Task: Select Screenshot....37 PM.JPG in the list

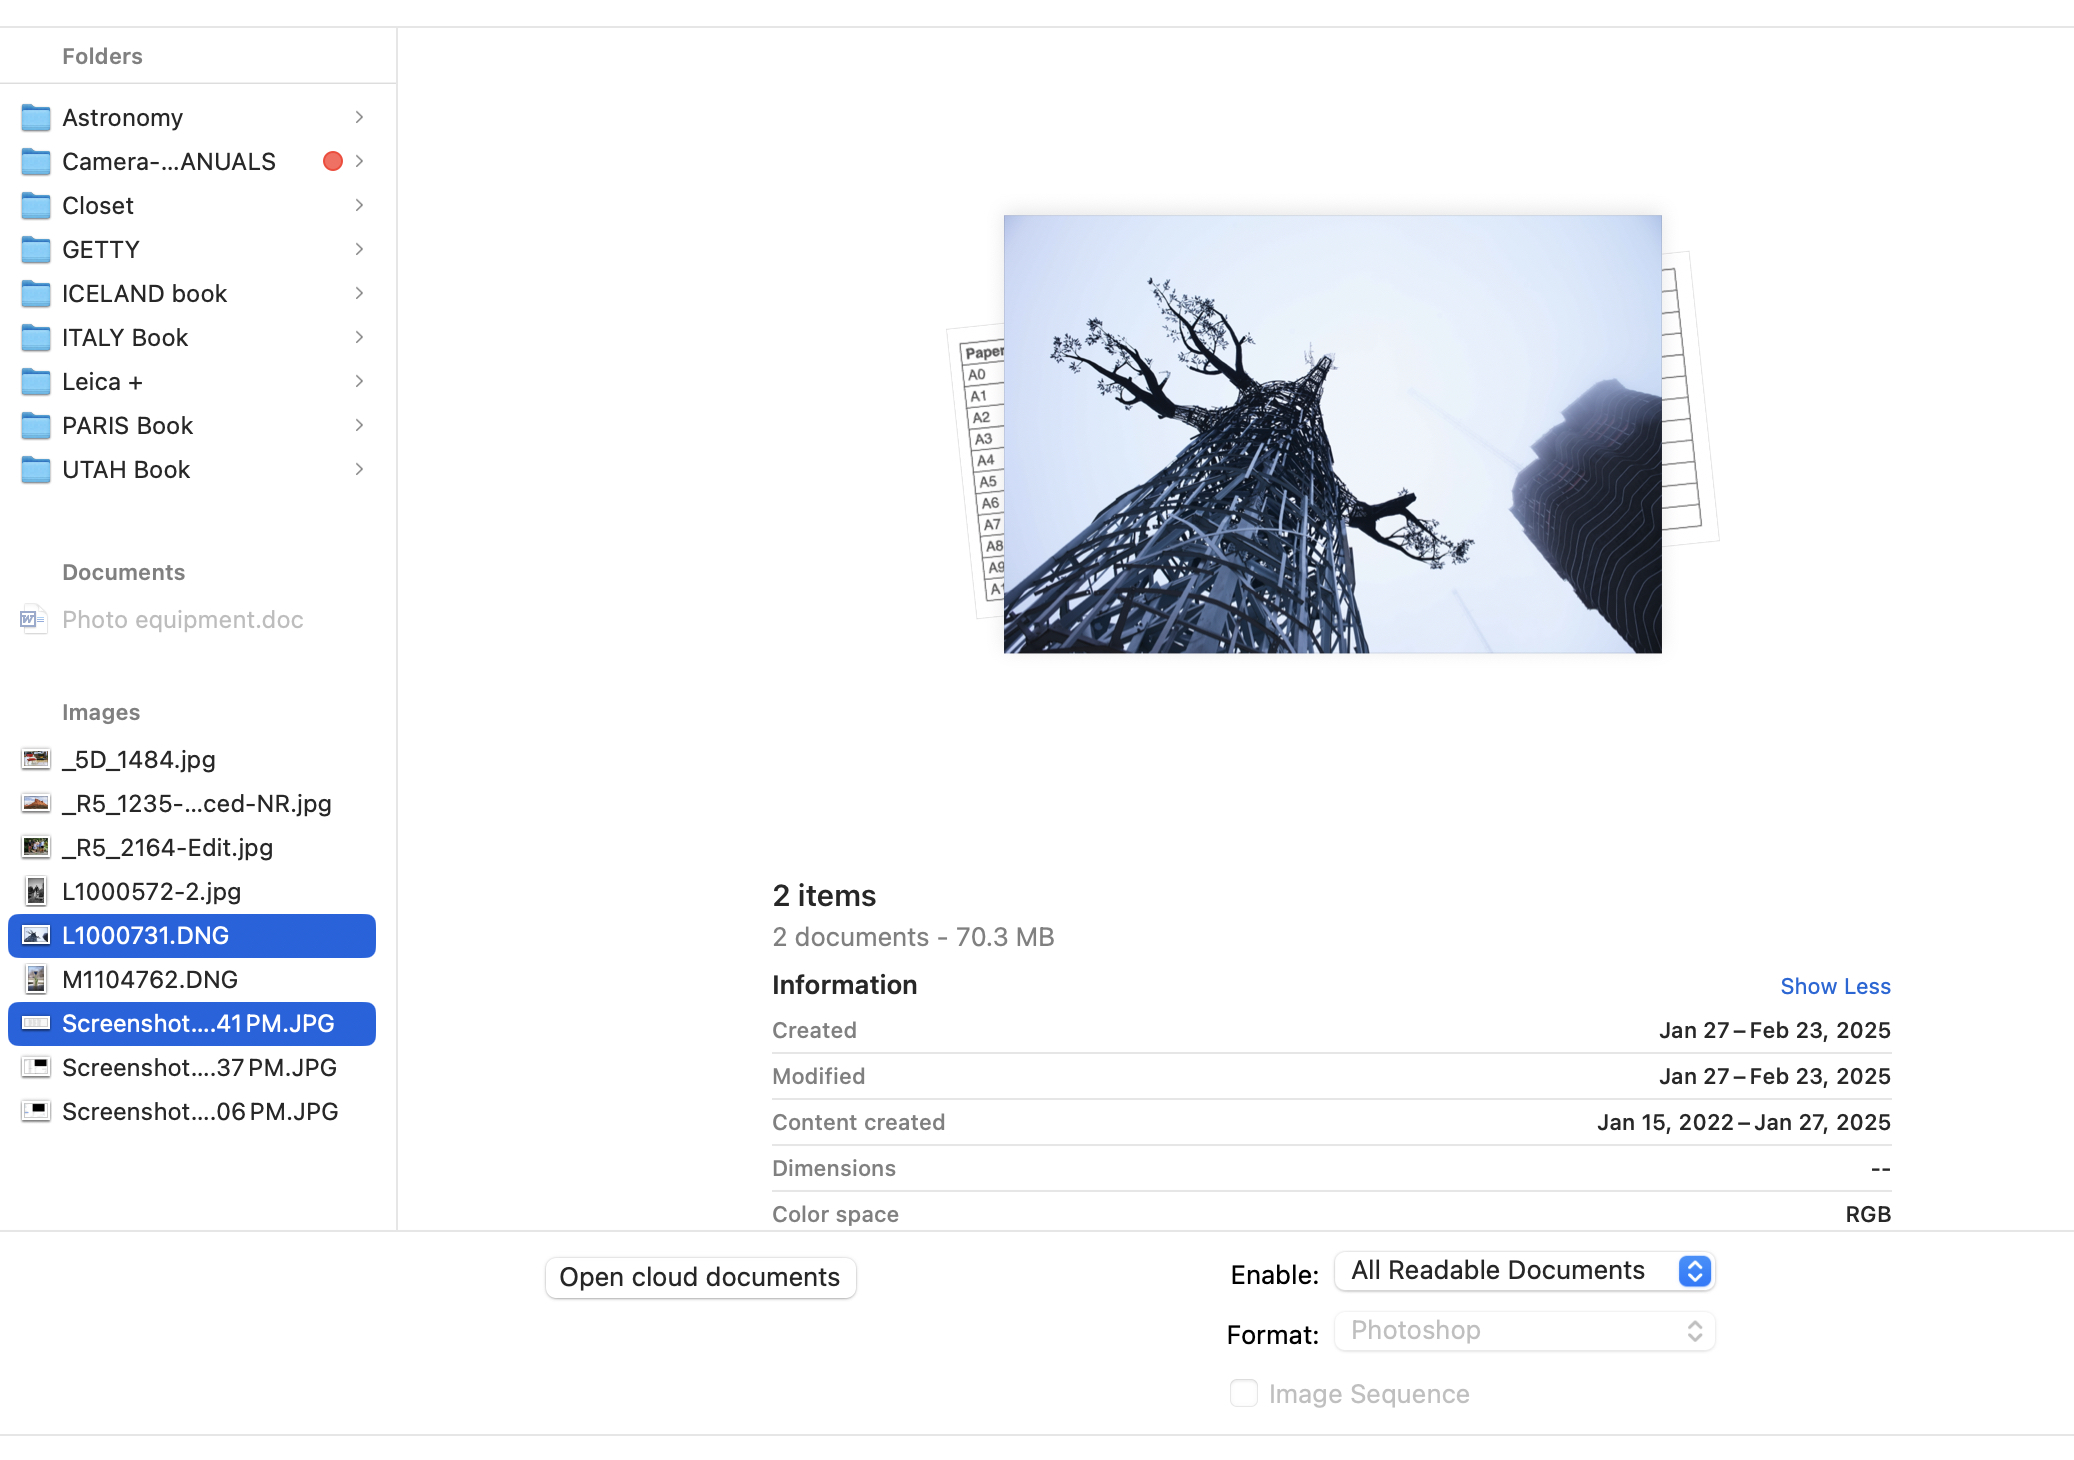Action: 199,1068
